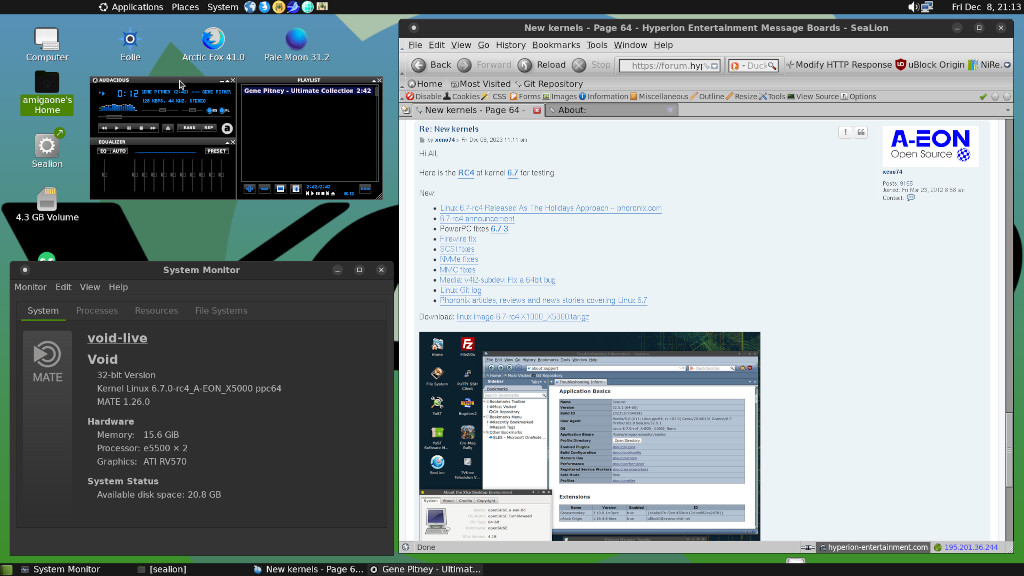1024x576 pixels.
Task: Reload the page in SeaLion
Action: pos(542,65)
